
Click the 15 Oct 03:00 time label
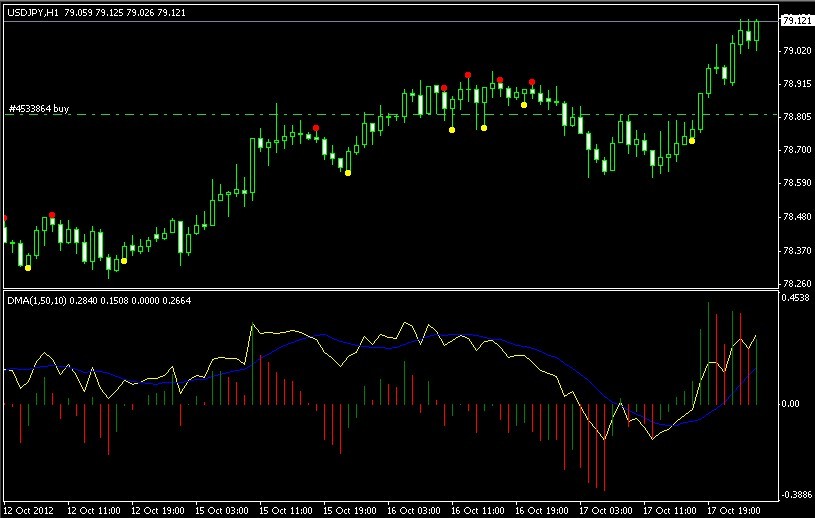(222, 510)
